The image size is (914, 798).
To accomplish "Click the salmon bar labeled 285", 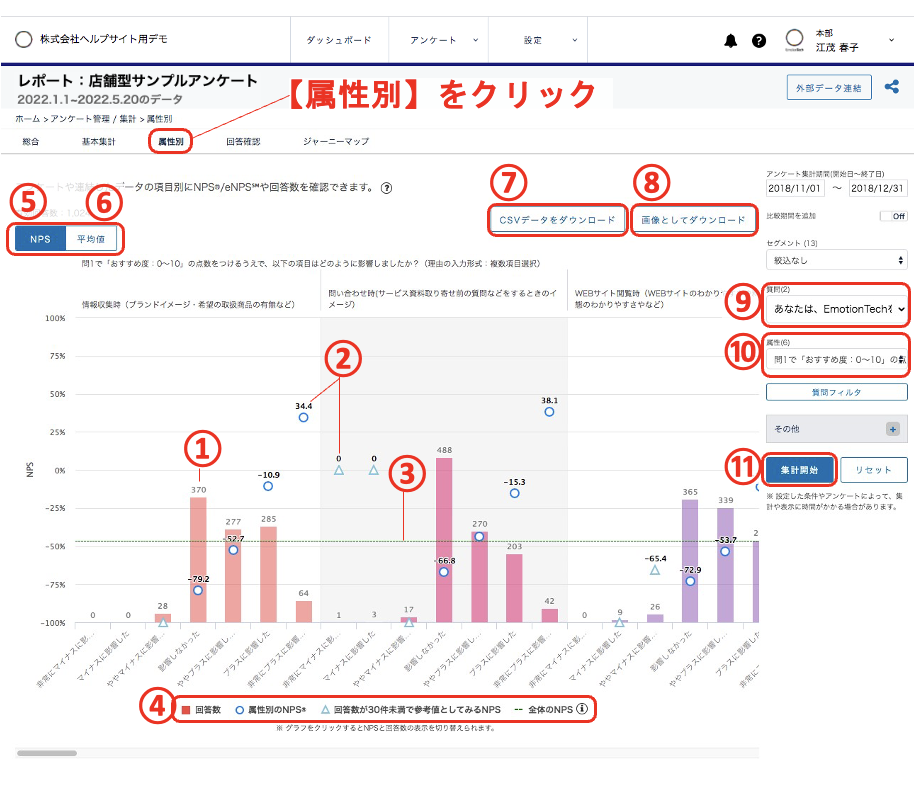I will 268,575.
